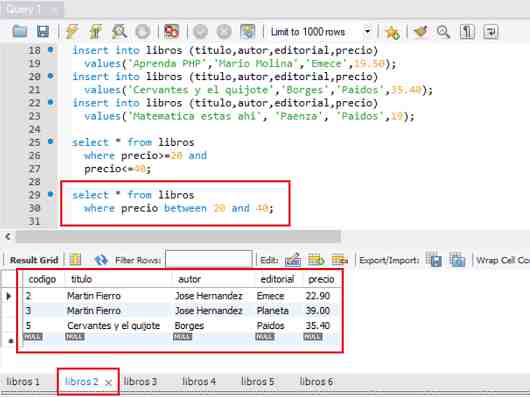Click the delete selected rows icon
The image size is (530, 397).
pyautogui.click(x=340, y=259)
